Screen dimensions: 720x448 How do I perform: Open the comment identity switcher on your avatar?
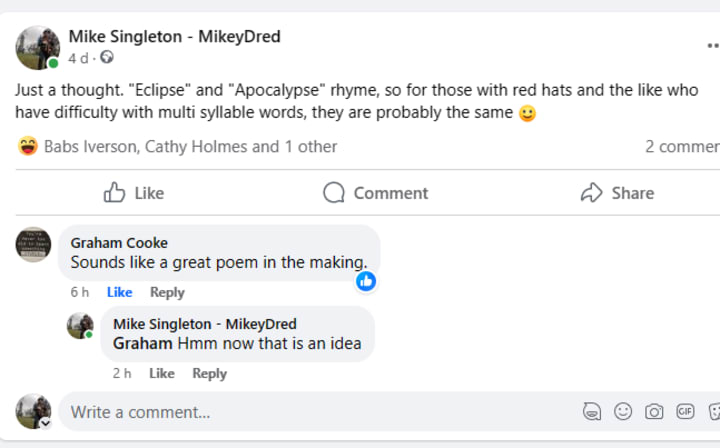pyautogui.click(x=45, y=424)
